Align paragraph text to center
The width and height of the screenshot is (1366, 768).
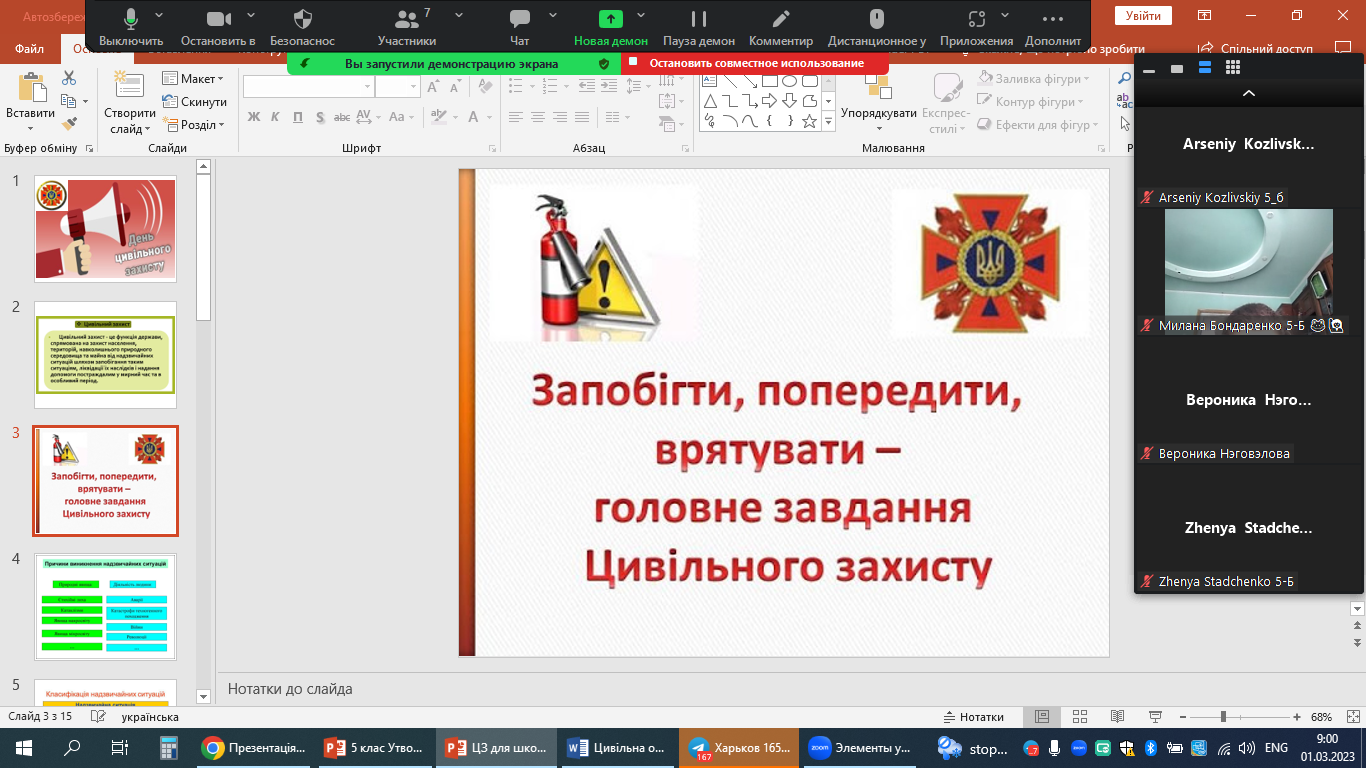click(538, 117)
